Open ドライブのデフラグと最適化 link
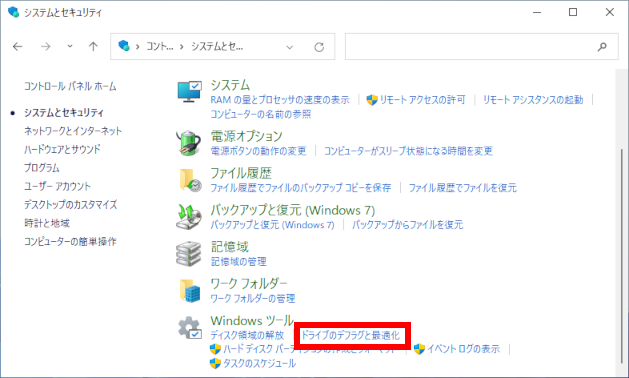629x378 pixels. pos(351,335)
